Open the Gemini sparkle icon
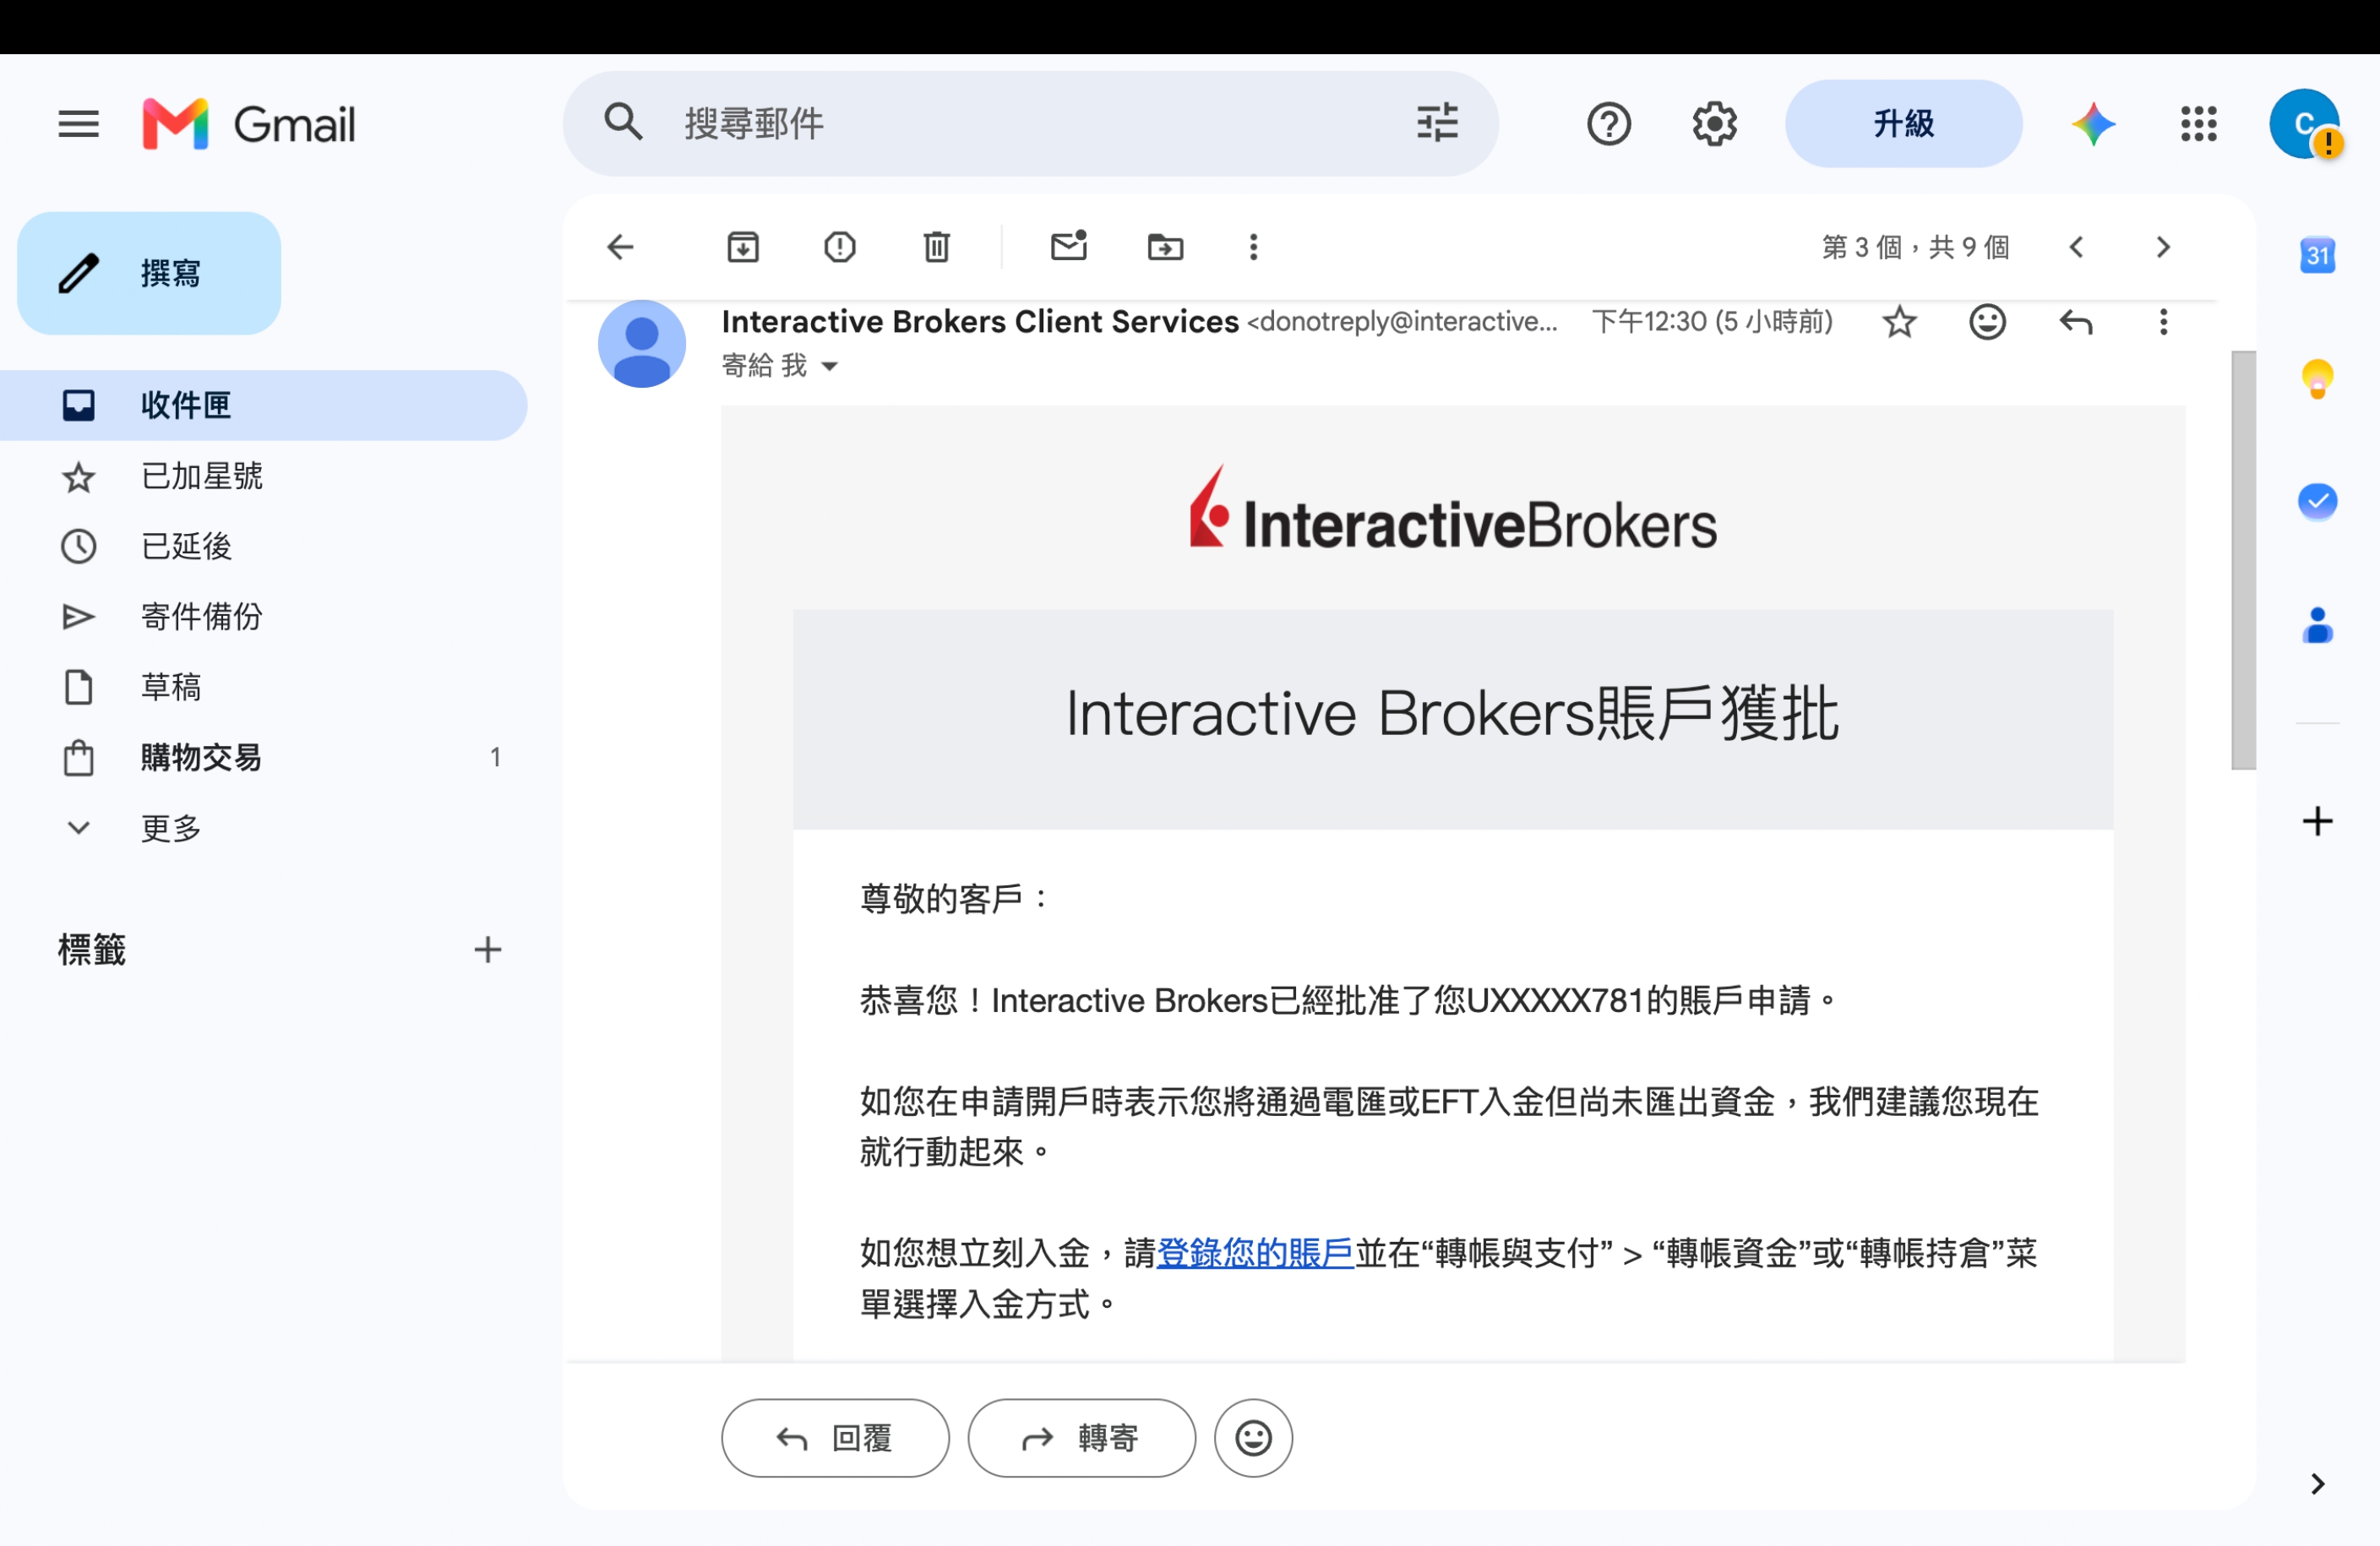The image size is (2380, 1546). pos(2093,124)
